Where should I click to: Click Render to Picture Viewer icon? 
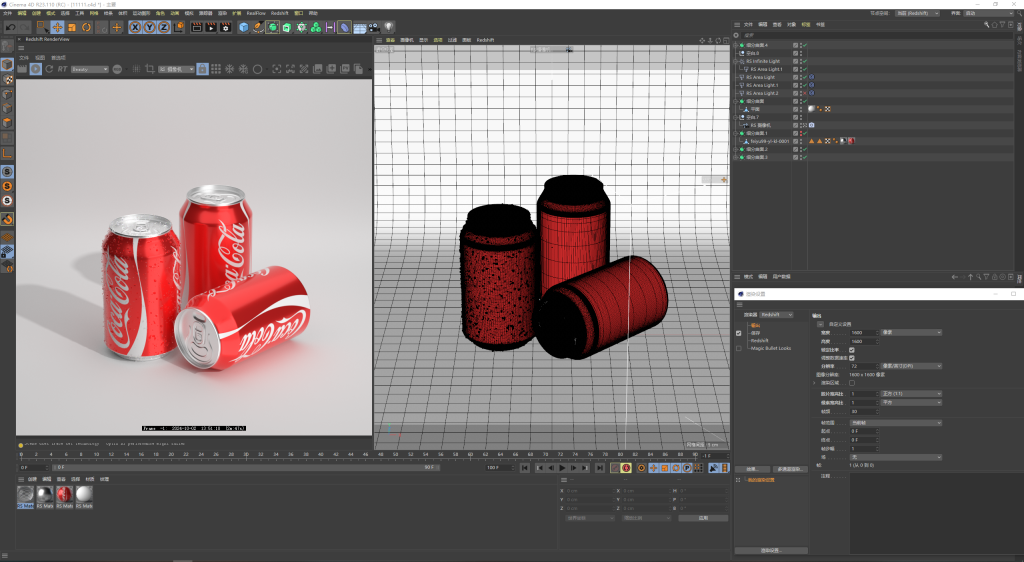(x=211, y=27)
